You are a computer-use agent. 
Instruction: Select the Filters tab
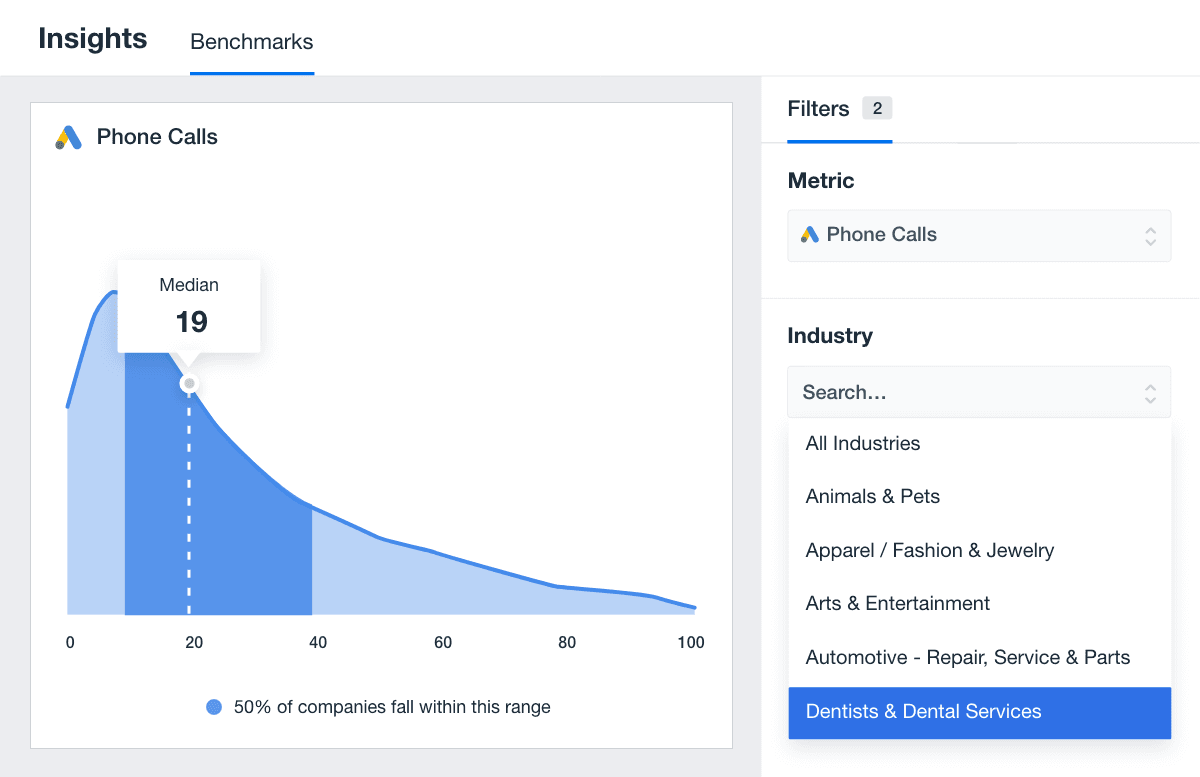[x=818, y=108]
